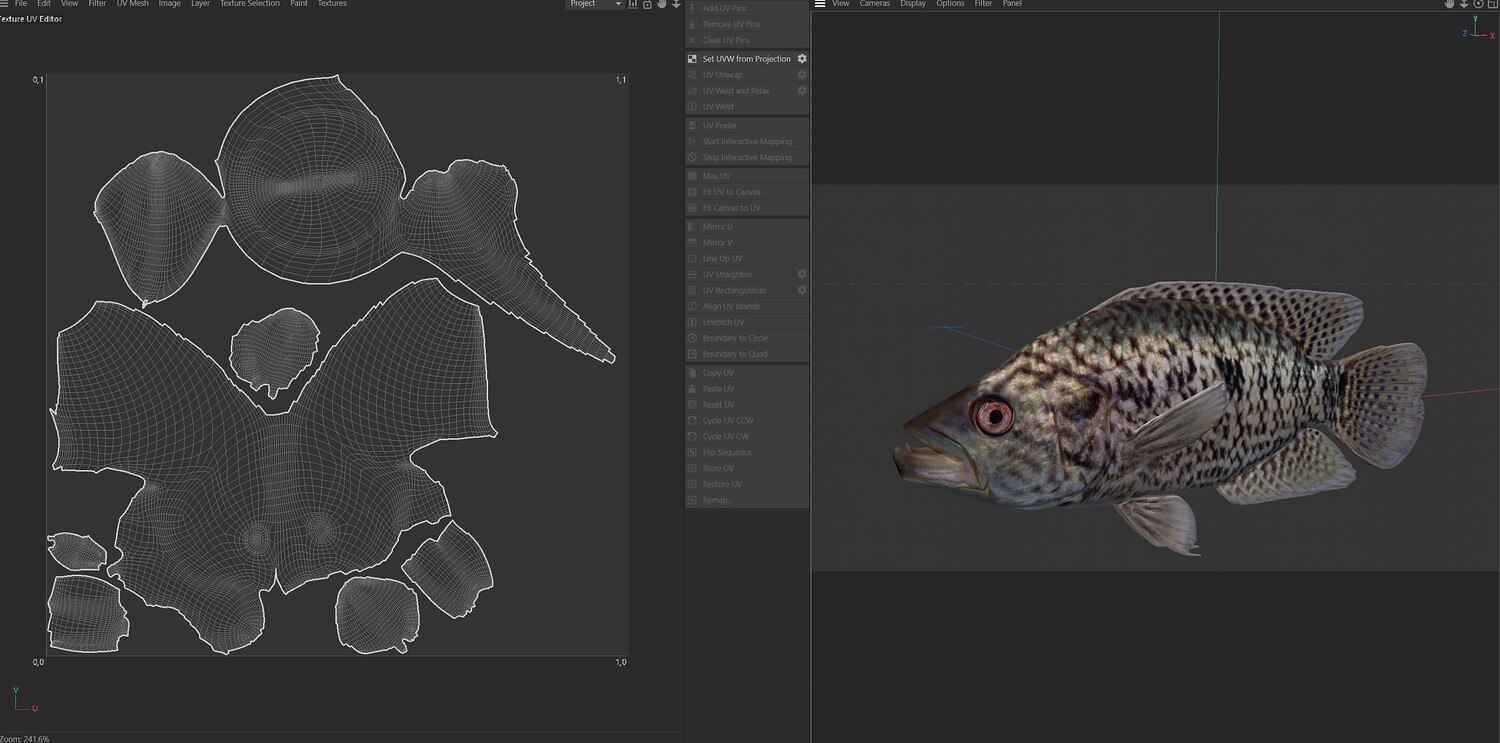Choose the Reset UV command

(x=746, y=405)
